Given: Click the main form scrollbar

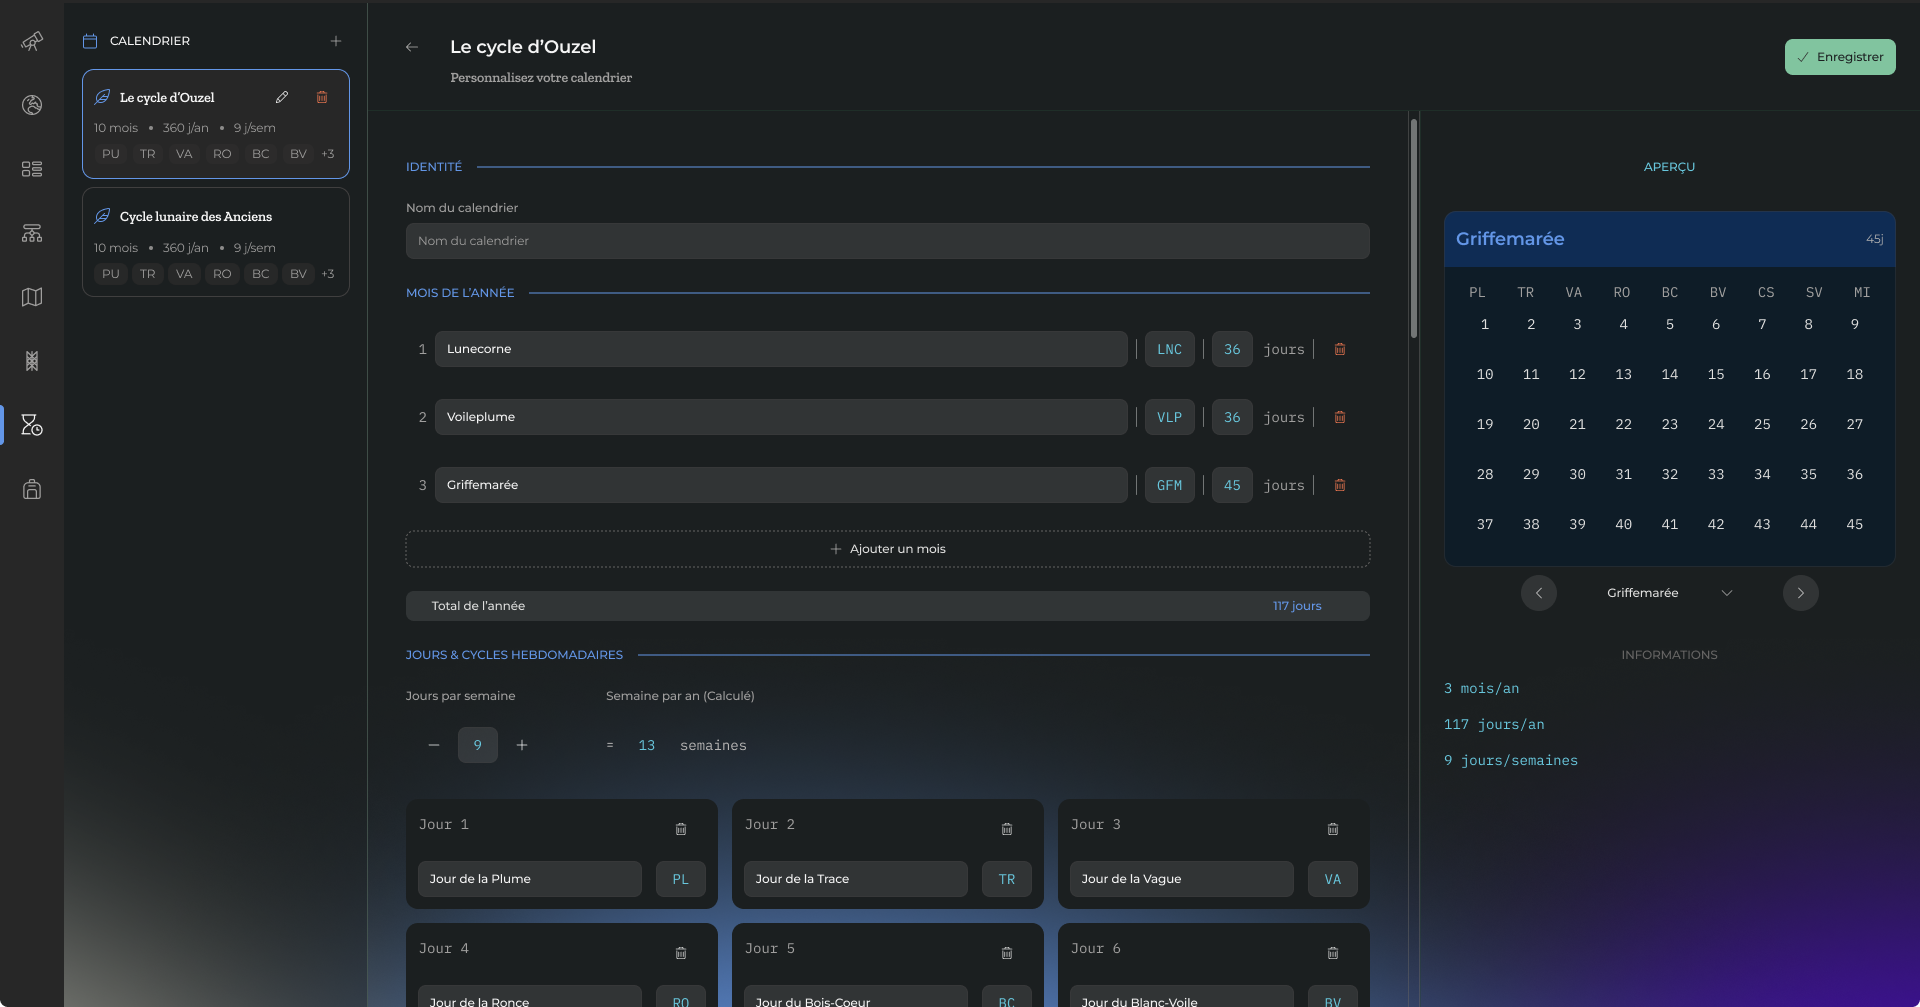Looking at the screenshot, I should tap(1414, 229).
